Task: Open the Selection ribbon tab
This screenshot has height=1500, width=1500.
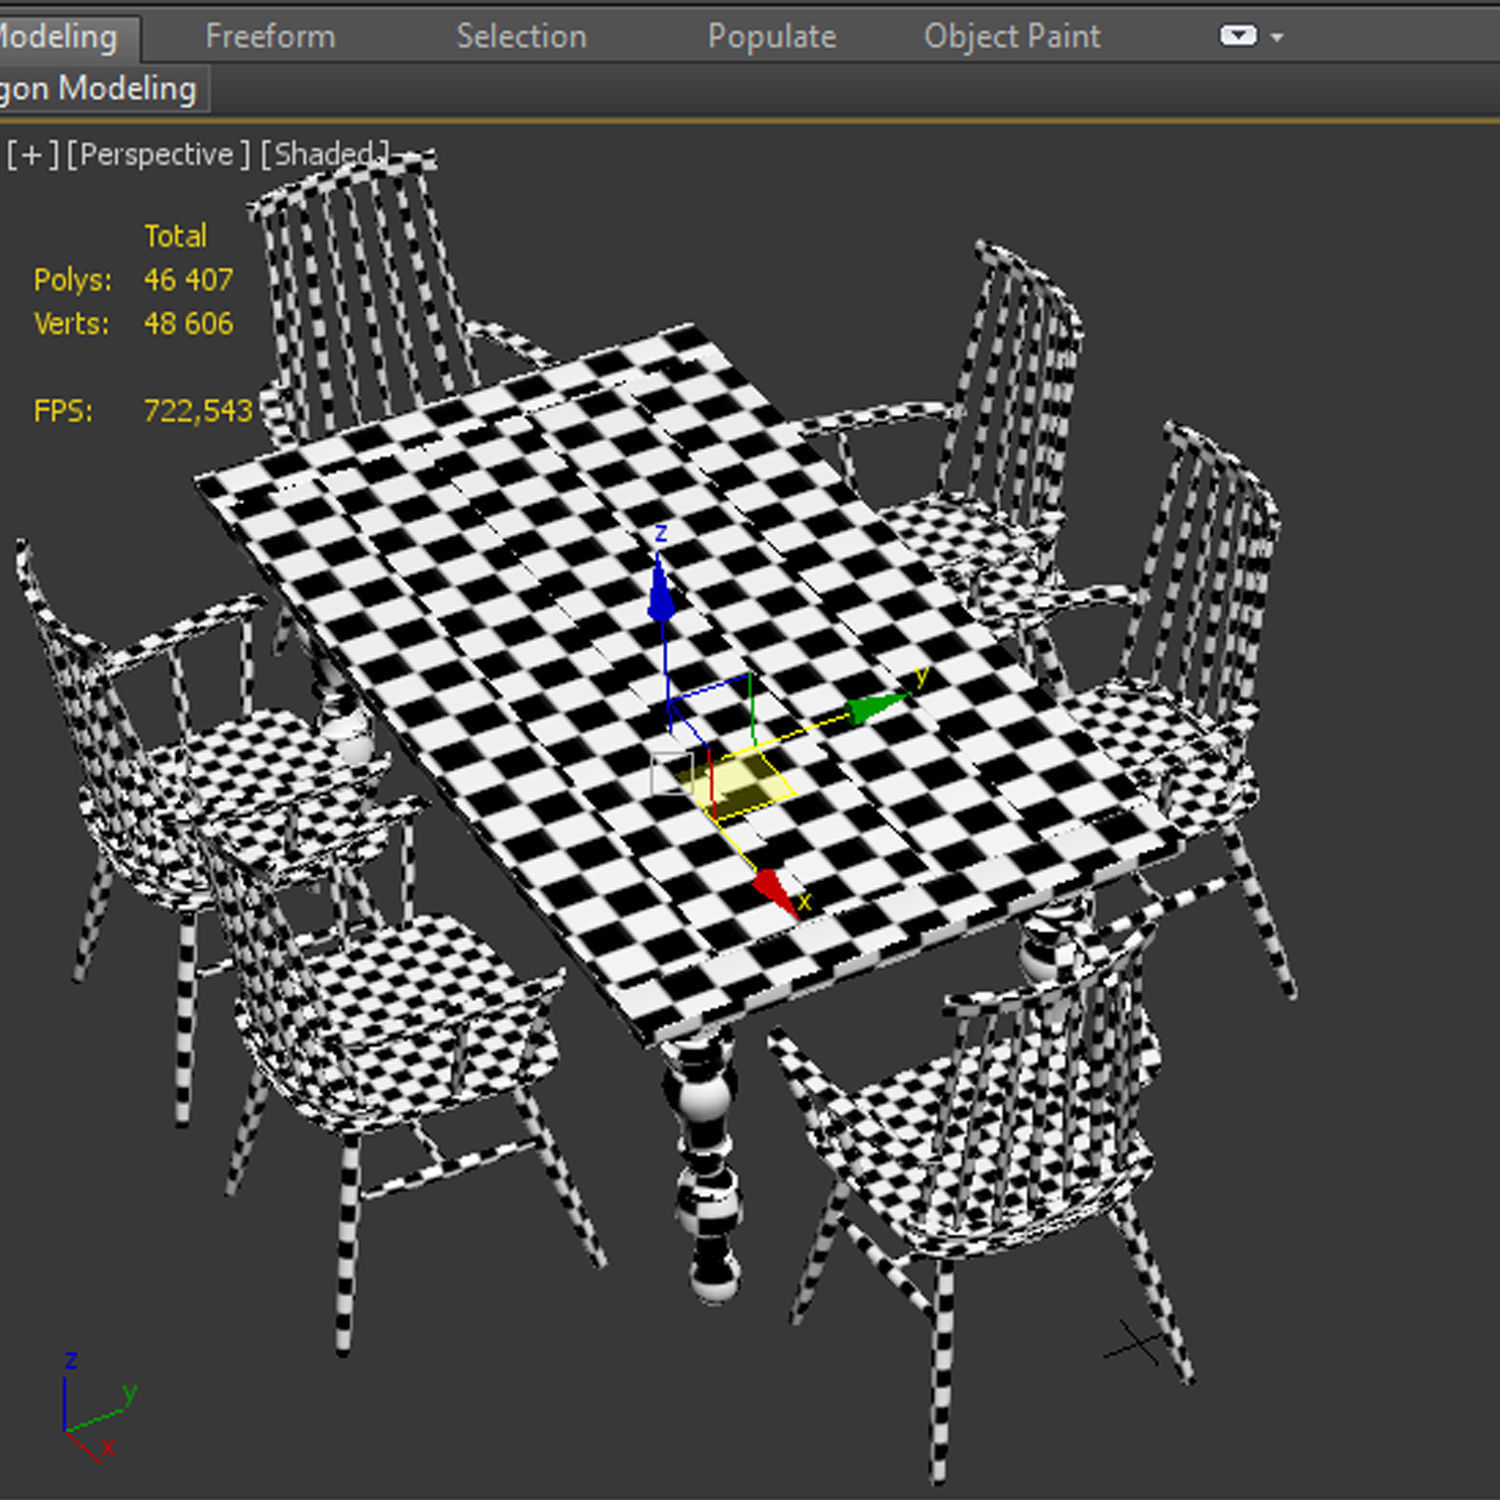Action: coord(521,37)
